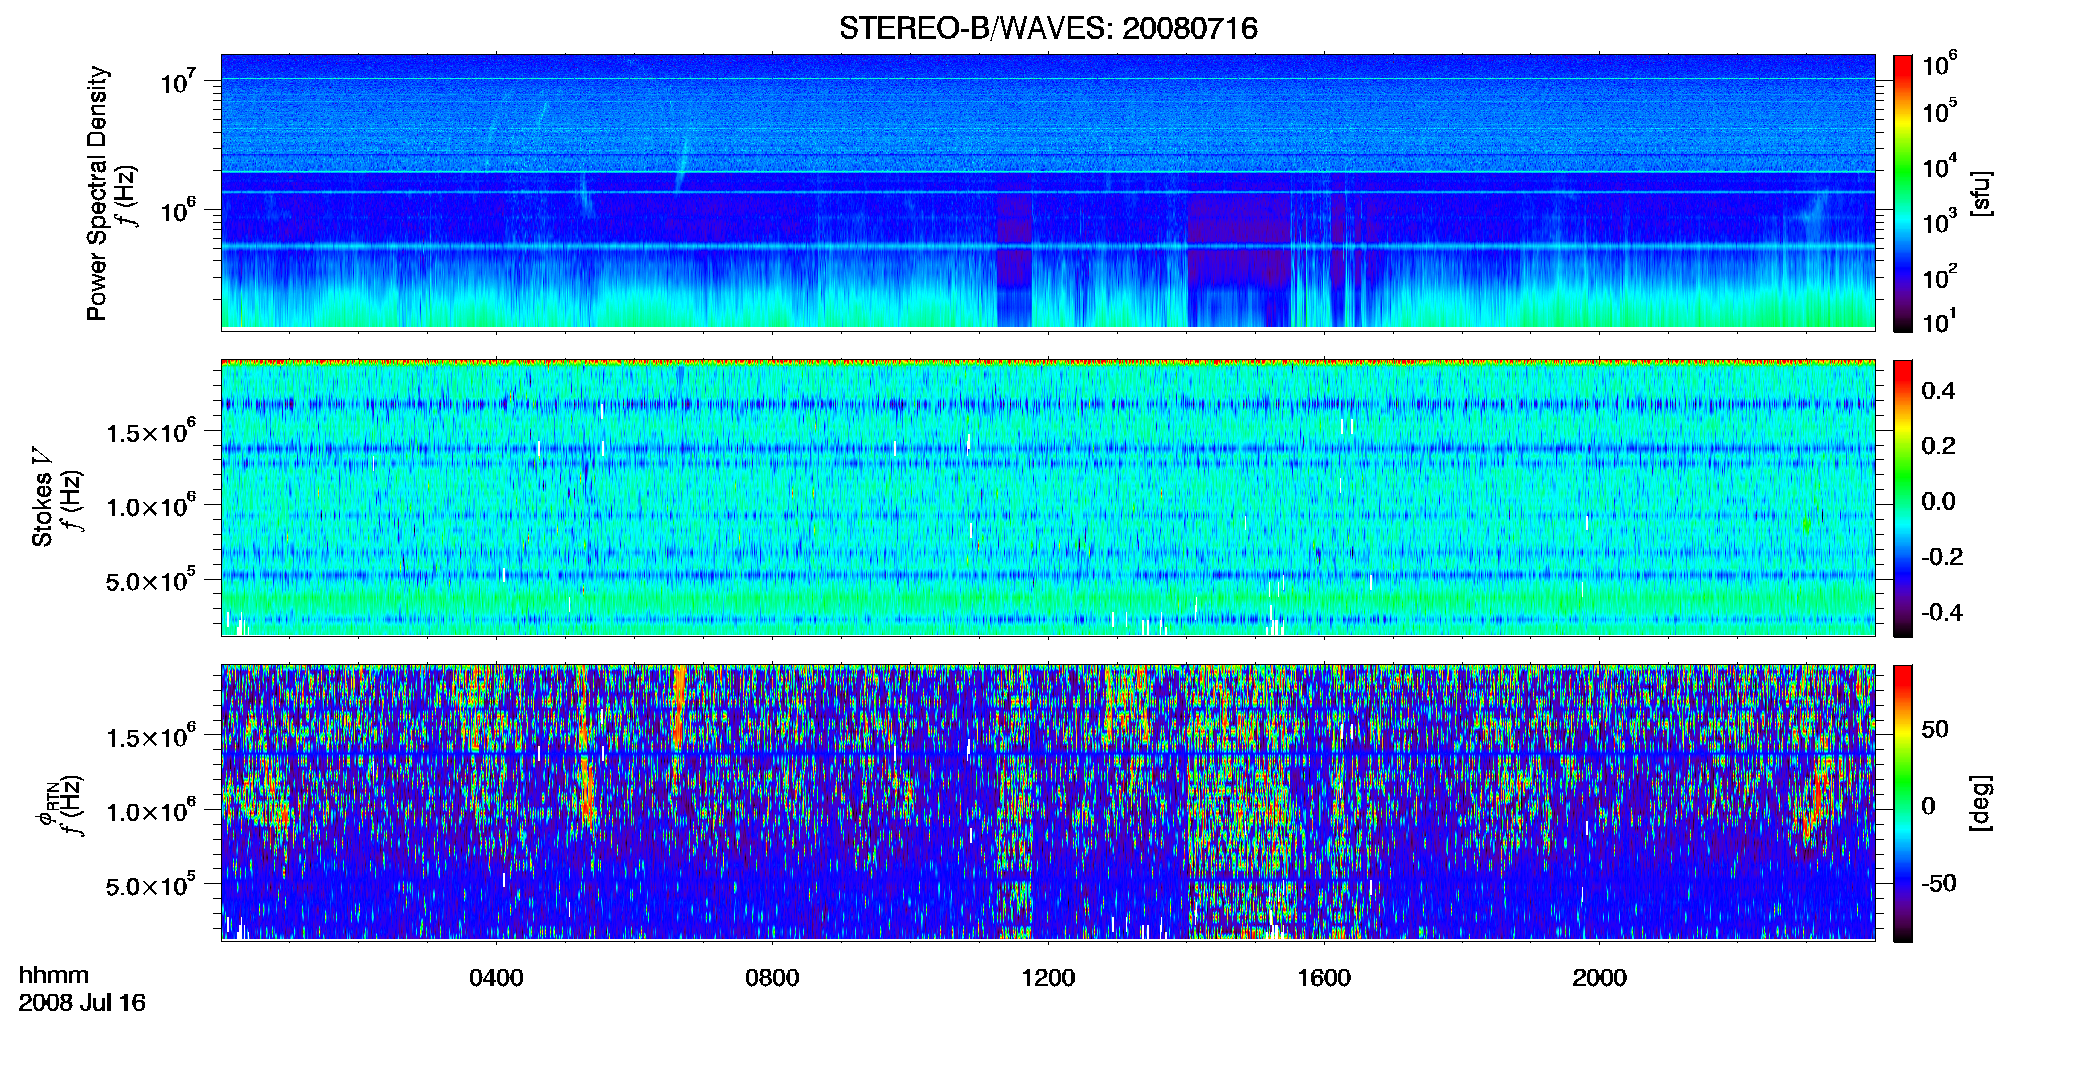
Task: Click the 1200 time tick label
Action: [x=1048, y=977]
